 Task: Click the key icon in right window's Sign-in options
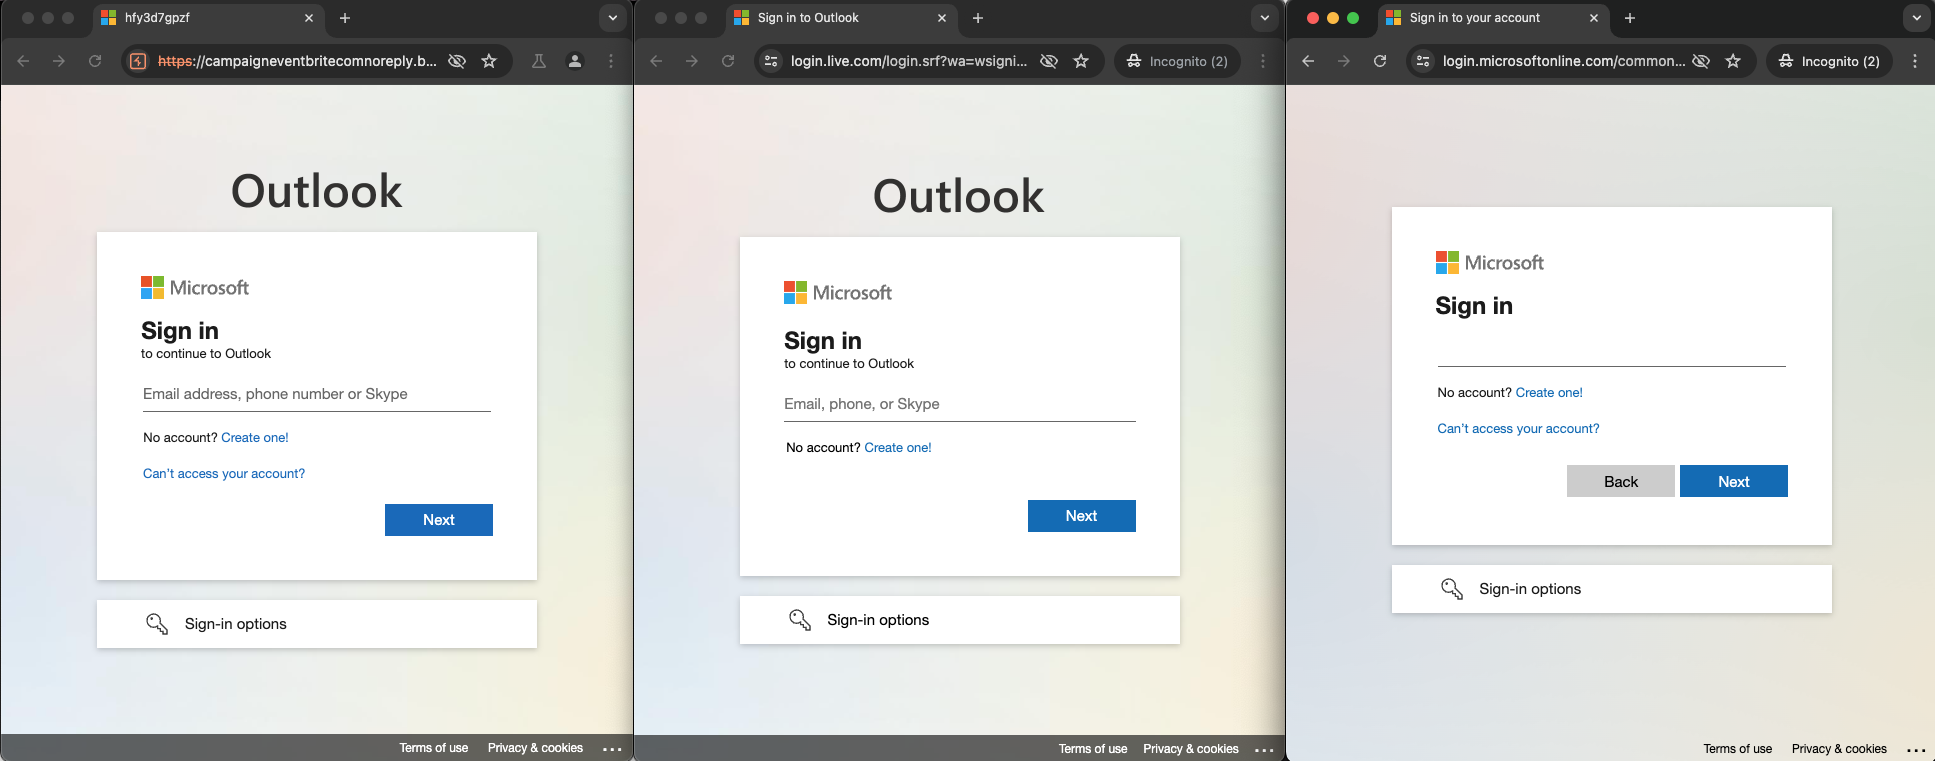point(1452,589)
